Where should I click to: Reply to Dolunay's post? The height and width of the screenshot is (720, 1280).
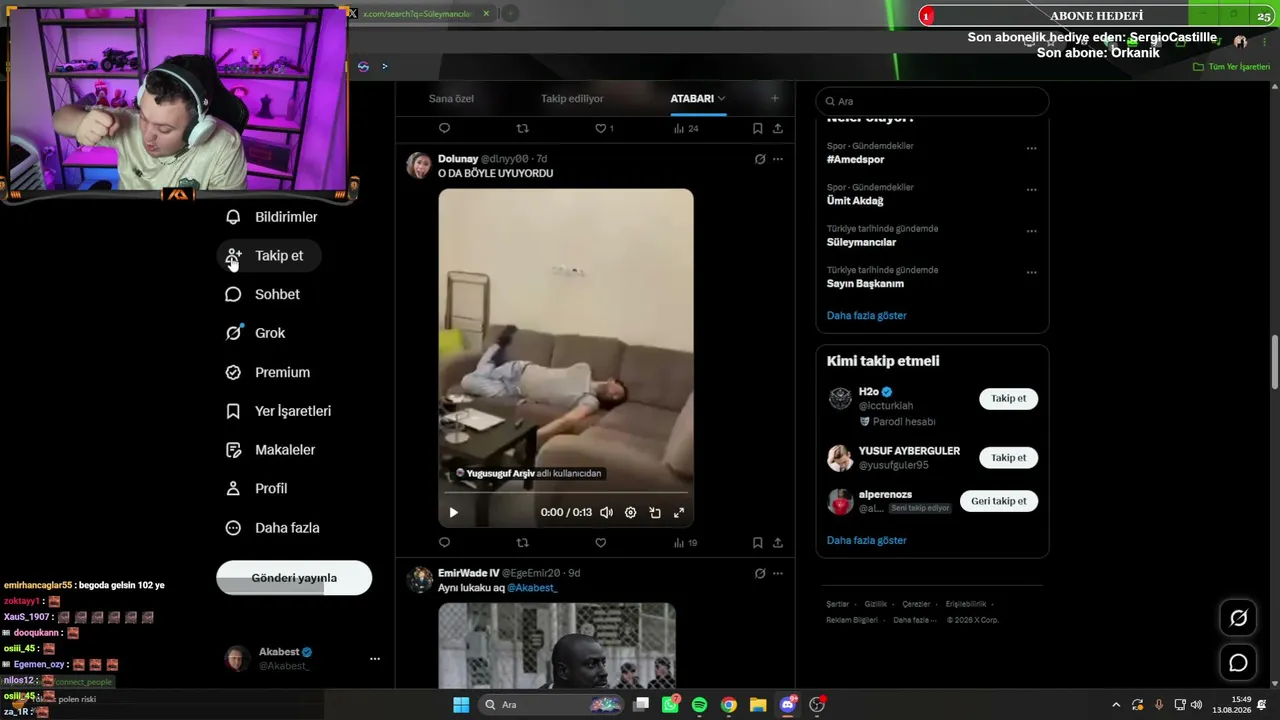coord(444,543)
